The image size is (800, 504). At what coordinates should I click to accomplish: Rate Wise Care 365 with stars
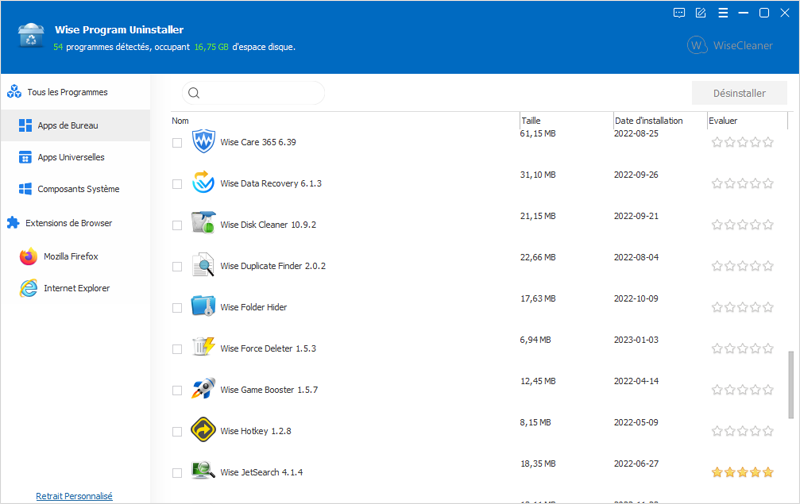742,142
